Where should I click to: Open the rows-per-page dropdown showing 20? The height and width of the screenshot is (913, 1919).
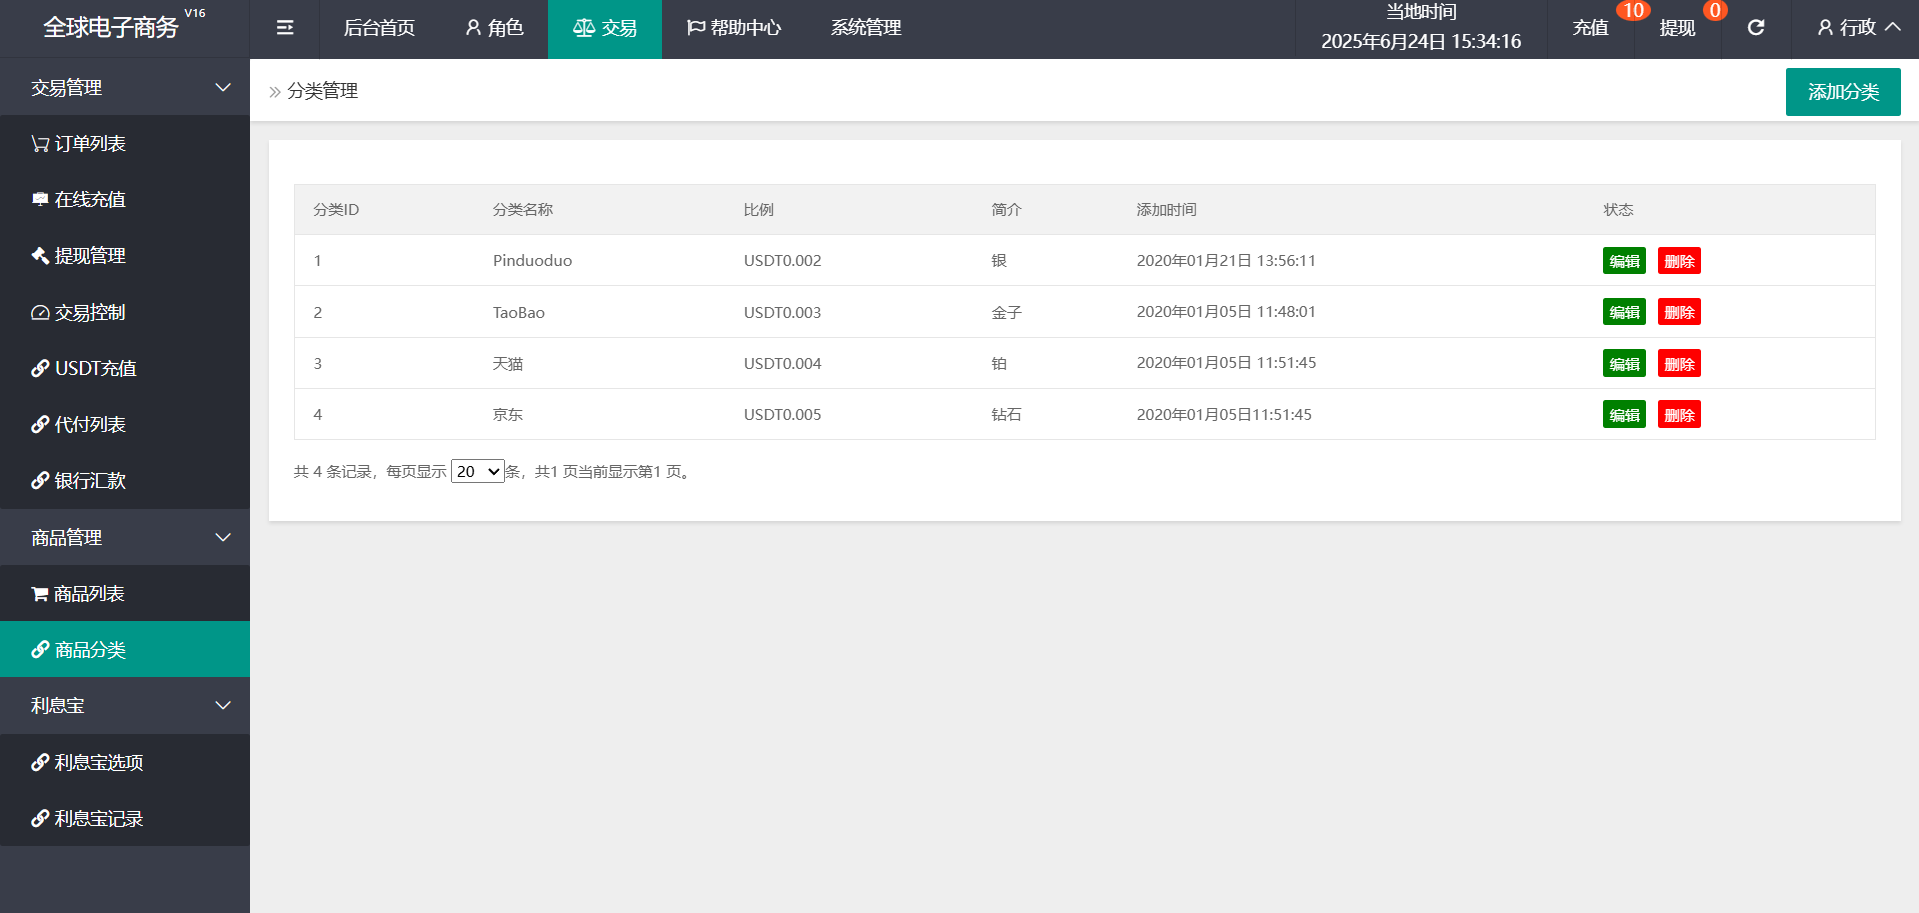click(478, 471)
